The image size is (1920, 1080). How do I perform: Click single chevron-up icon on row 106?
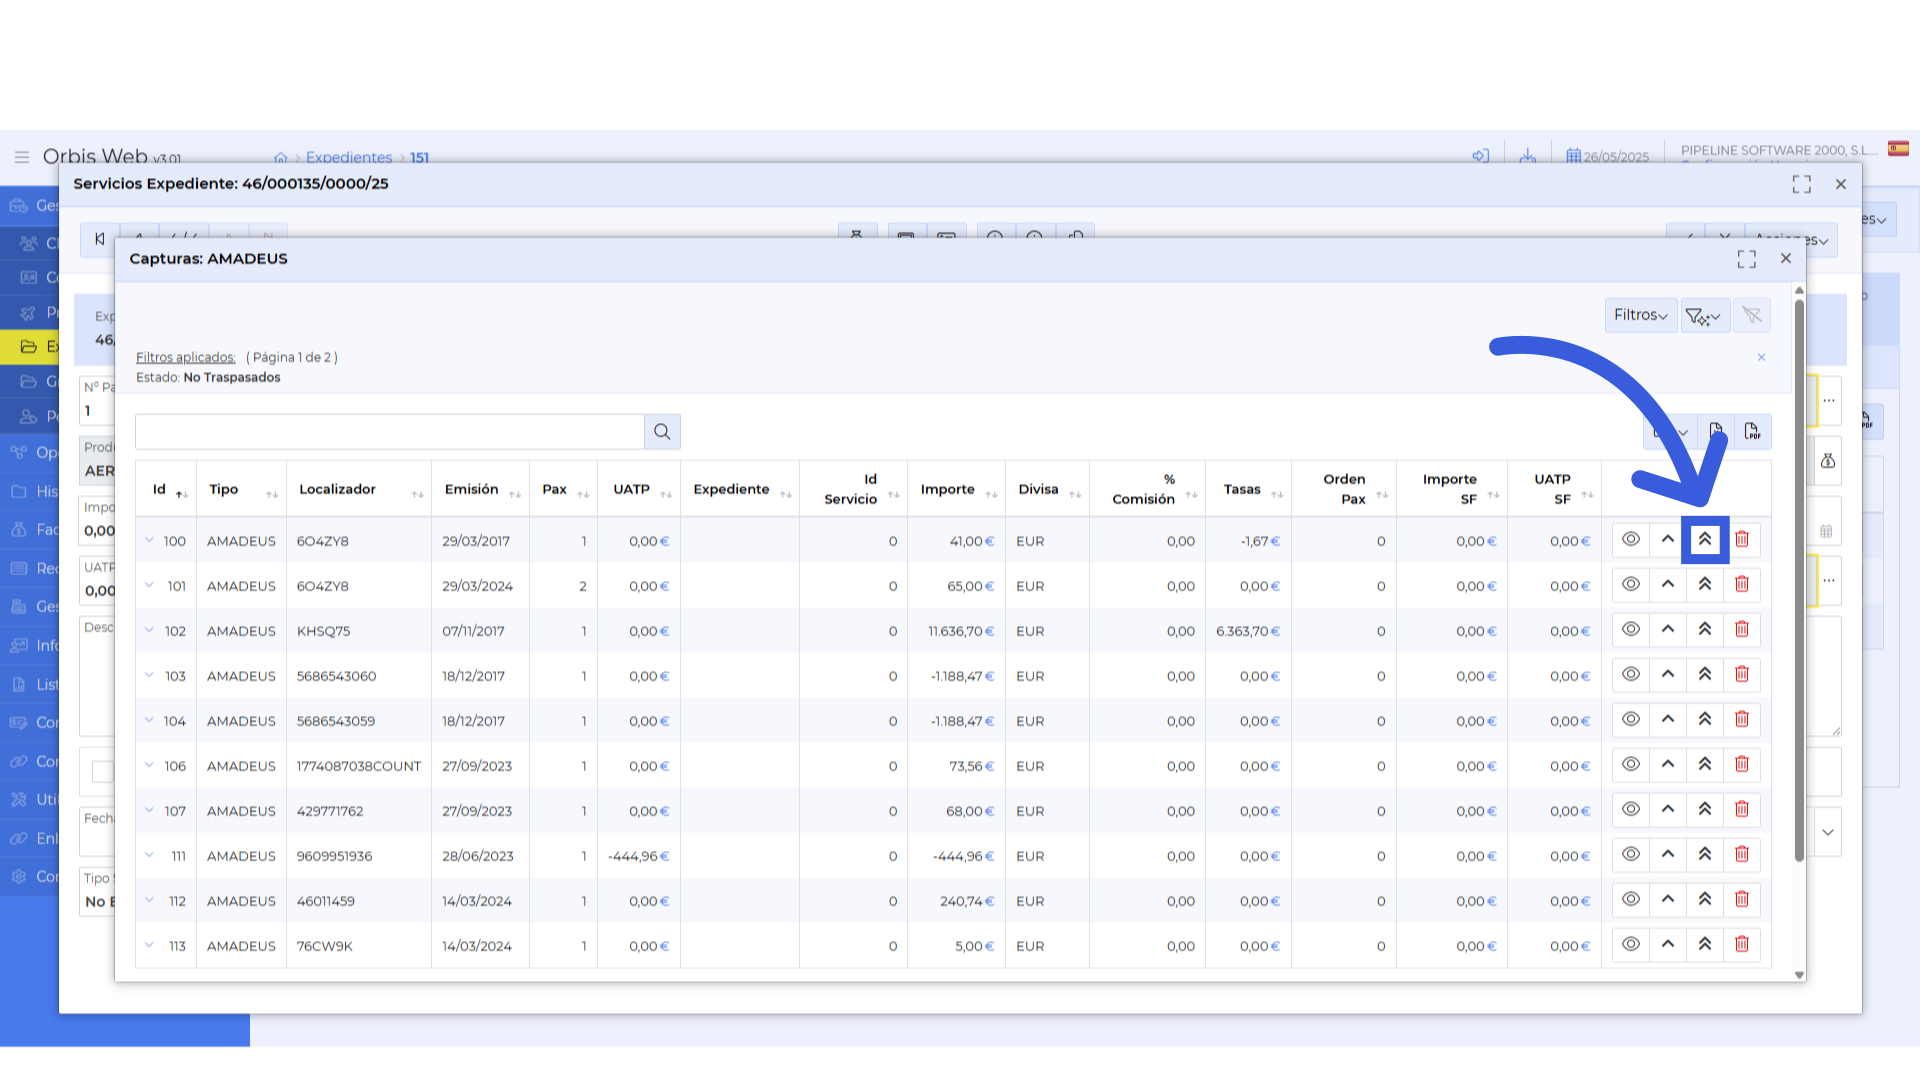coord(1668,765)
